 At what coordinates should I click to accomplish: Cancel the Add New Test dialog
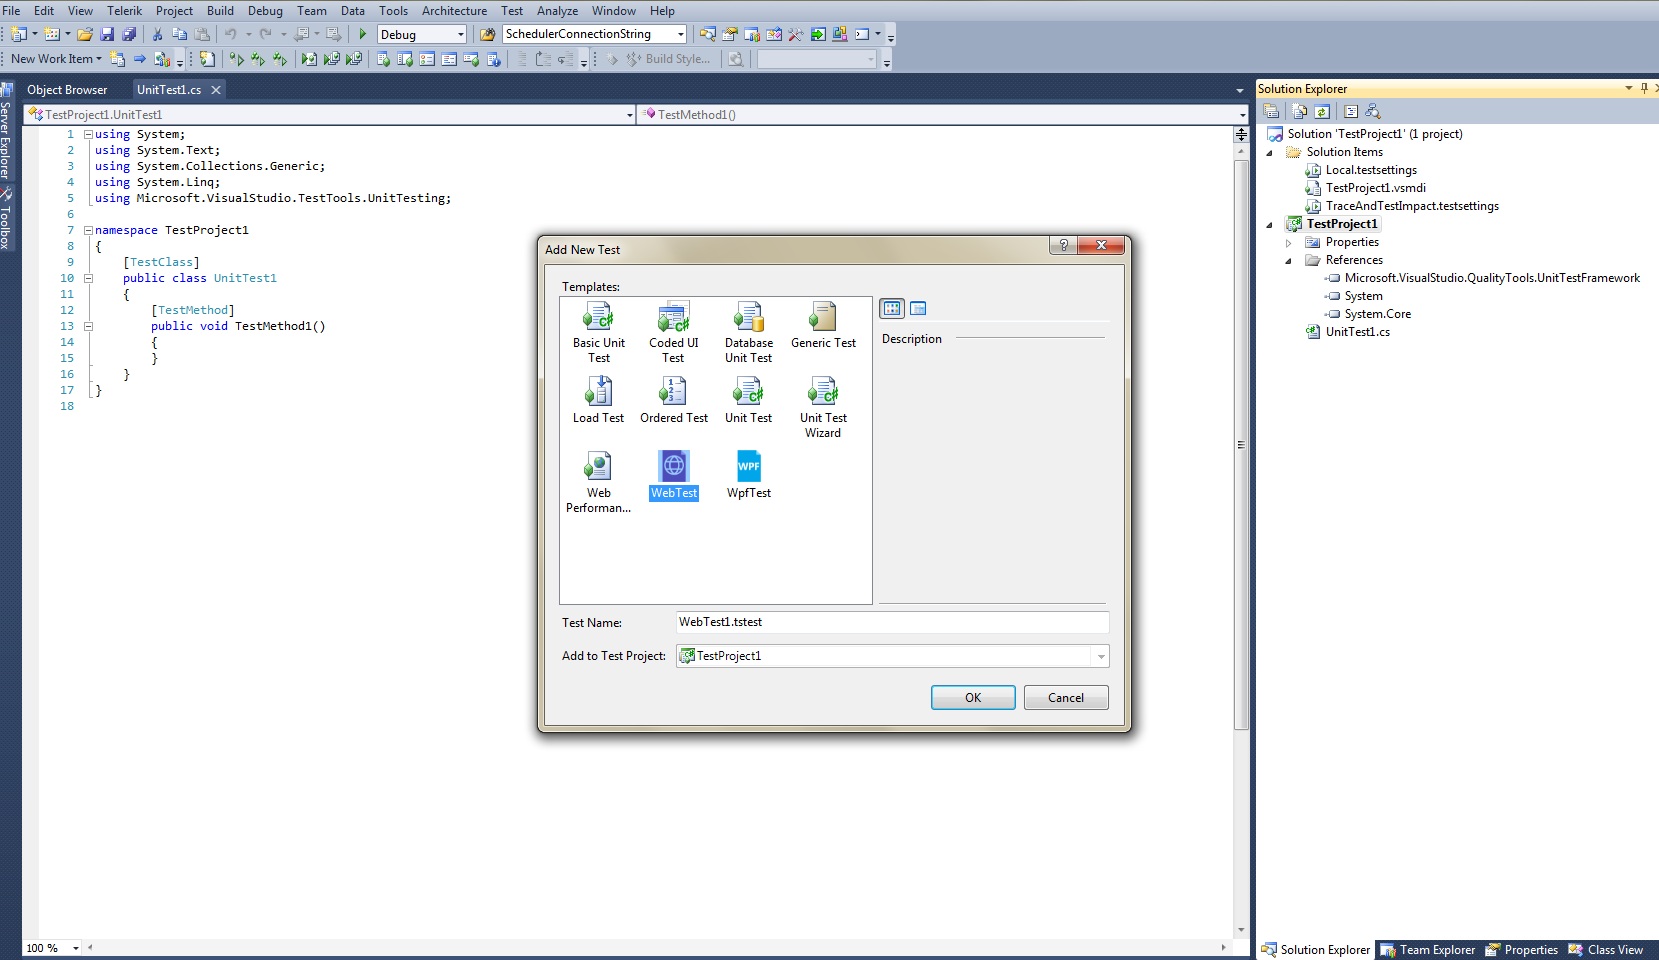[1066, 698]
